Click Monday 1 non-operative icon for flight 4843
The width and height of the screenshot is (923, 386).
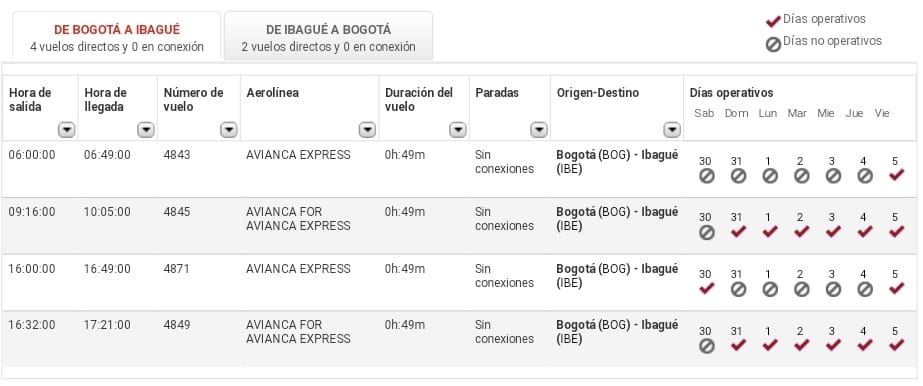tap(770, 176)
